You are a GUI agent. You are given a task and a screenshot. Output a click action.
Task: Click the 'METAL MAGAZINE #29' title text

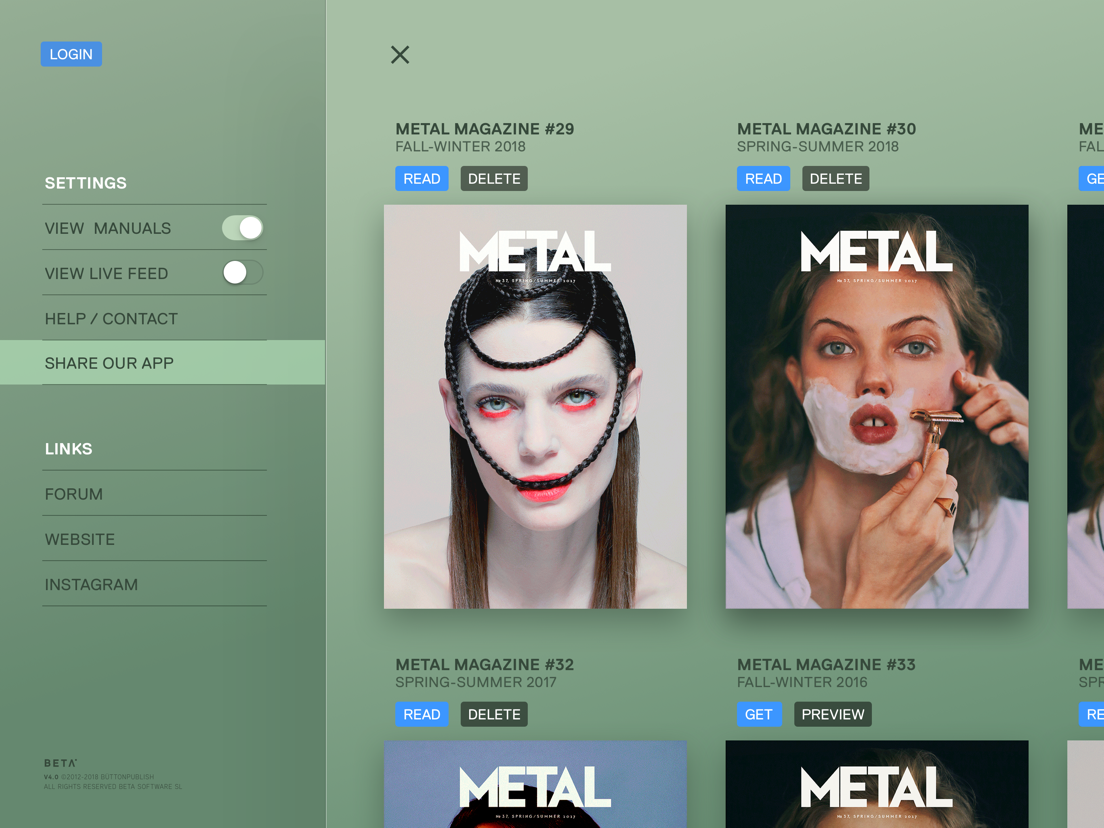pyautogui.click(x=484, y=129)
